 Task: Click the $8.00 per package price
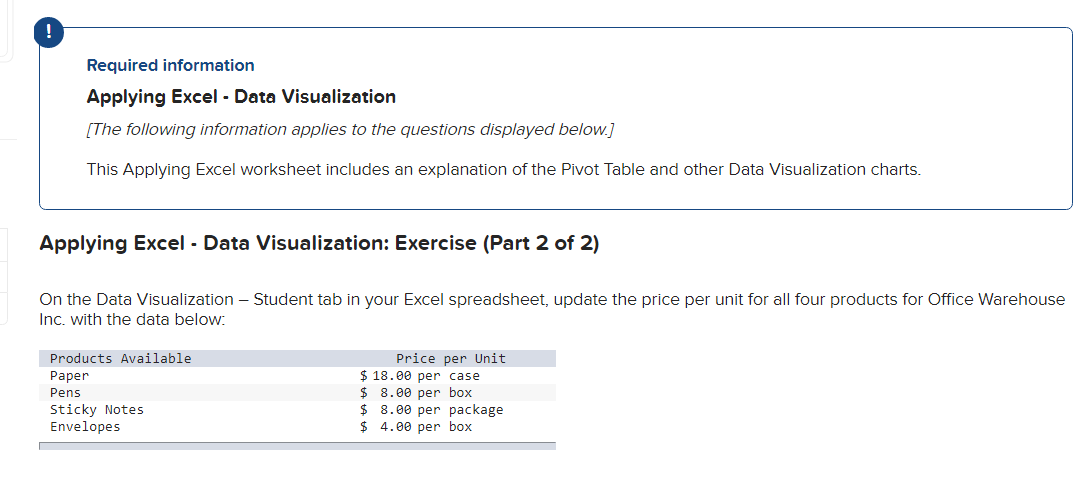(432, 409)
